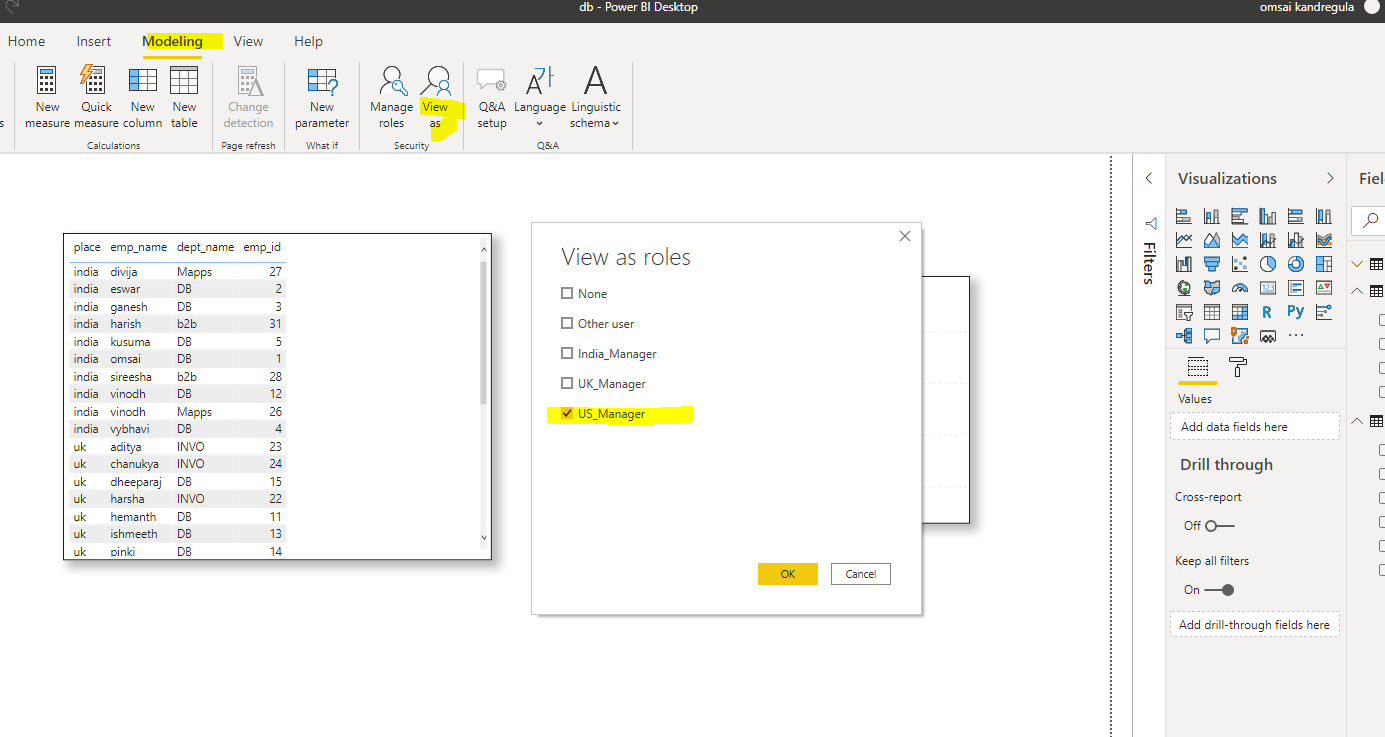Check the UK_Manager role checkbox
Image resolution: width=1385 pixels, height=737 pixels.
(567, 383)
